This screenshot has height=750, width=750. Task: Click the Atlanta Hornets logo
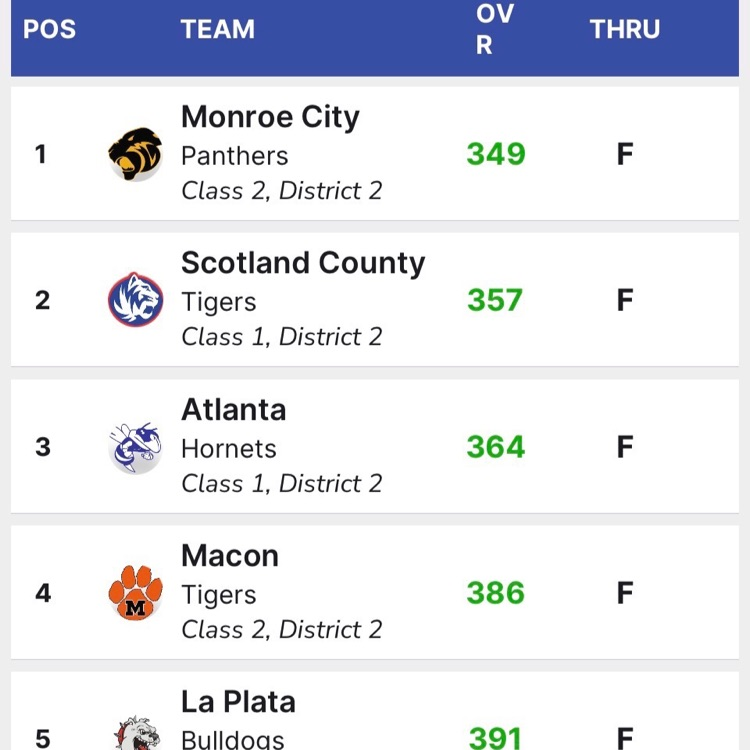135,447
